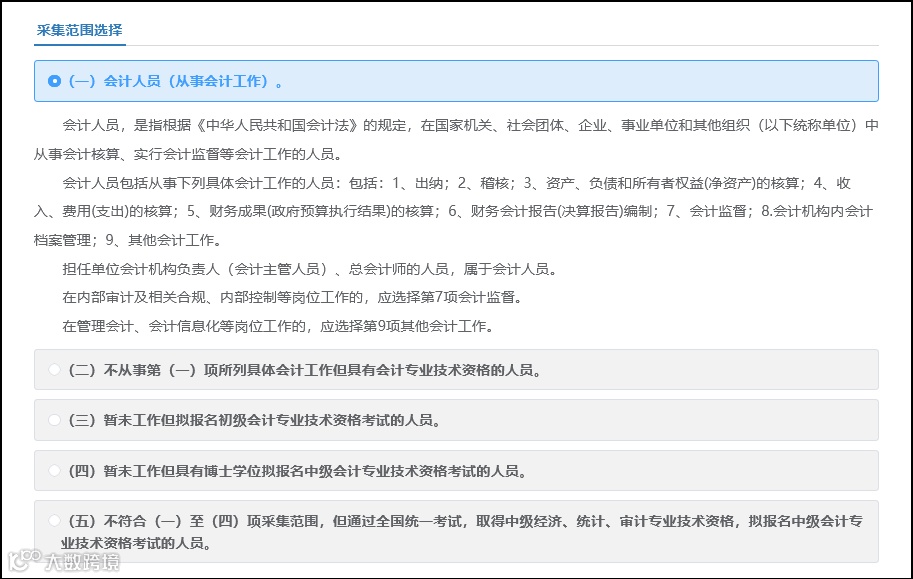Click the sentence 担任单位会计机构负责人（会计主管人员）
This screenshot has width=913, height=579.
coord(311,269)
